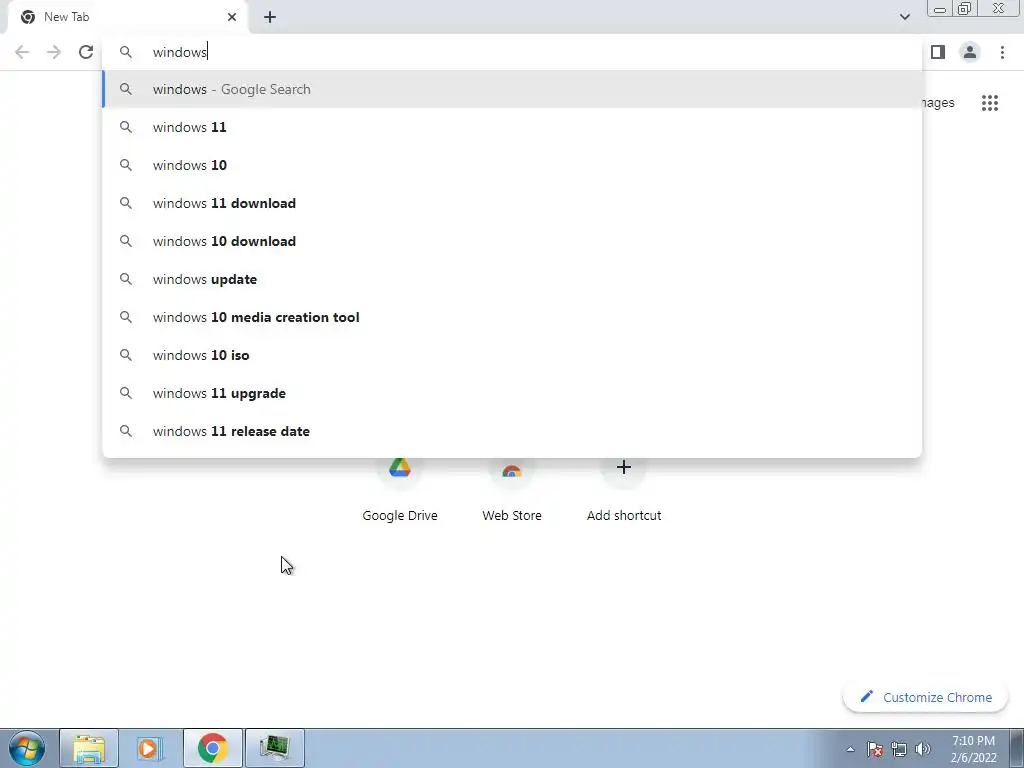Open Chrome's three-dot menu
Viewport: 1024px width, 768px height.
(x=1002, y=52)
